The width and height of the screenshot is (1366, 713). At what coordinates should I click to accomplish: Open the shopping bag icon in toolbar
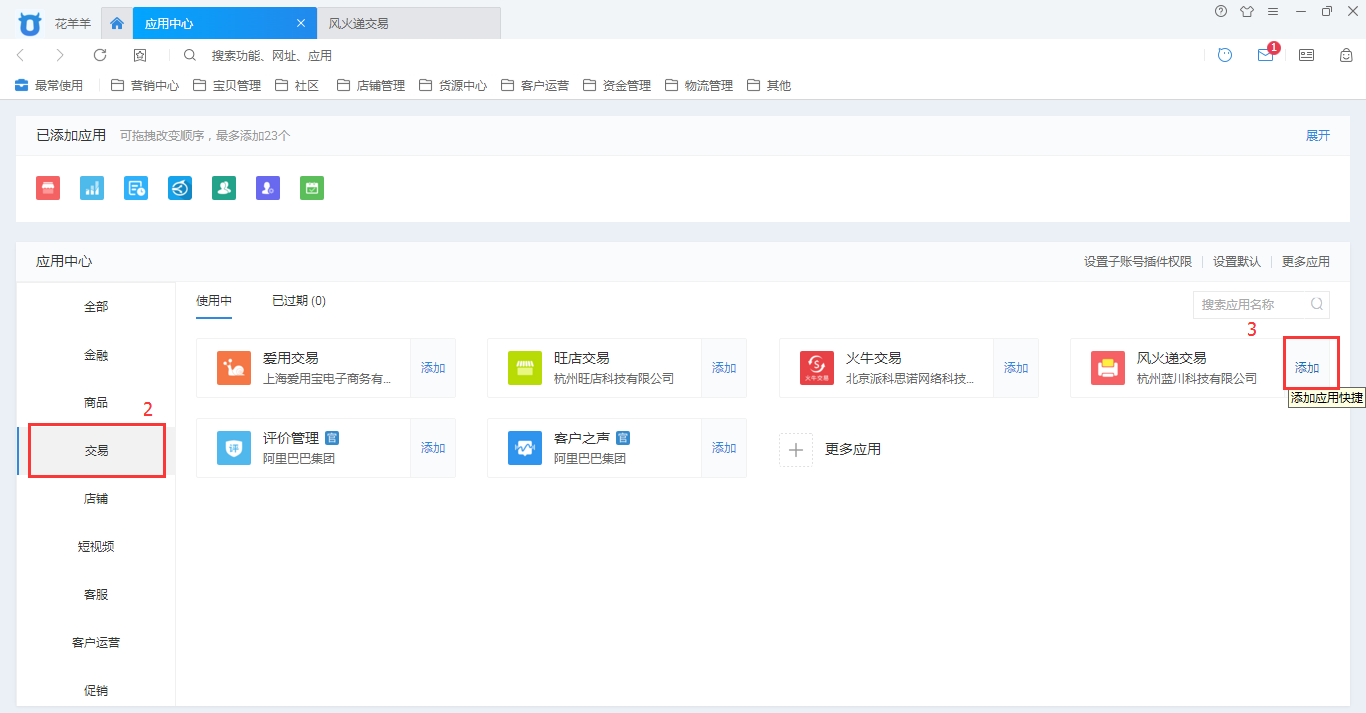point(1346,56)
